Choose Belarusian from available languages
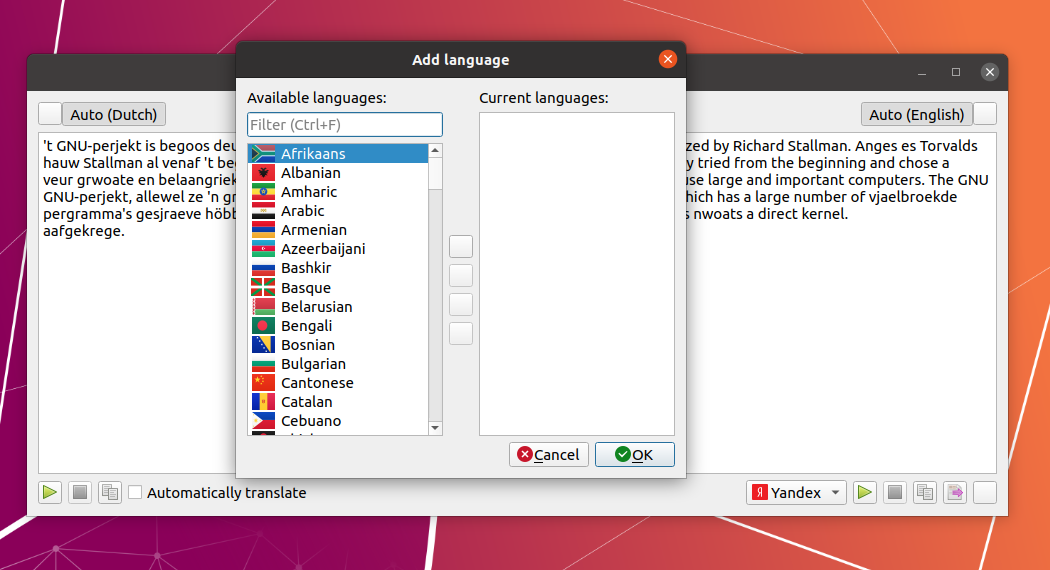 pos(316,307)
